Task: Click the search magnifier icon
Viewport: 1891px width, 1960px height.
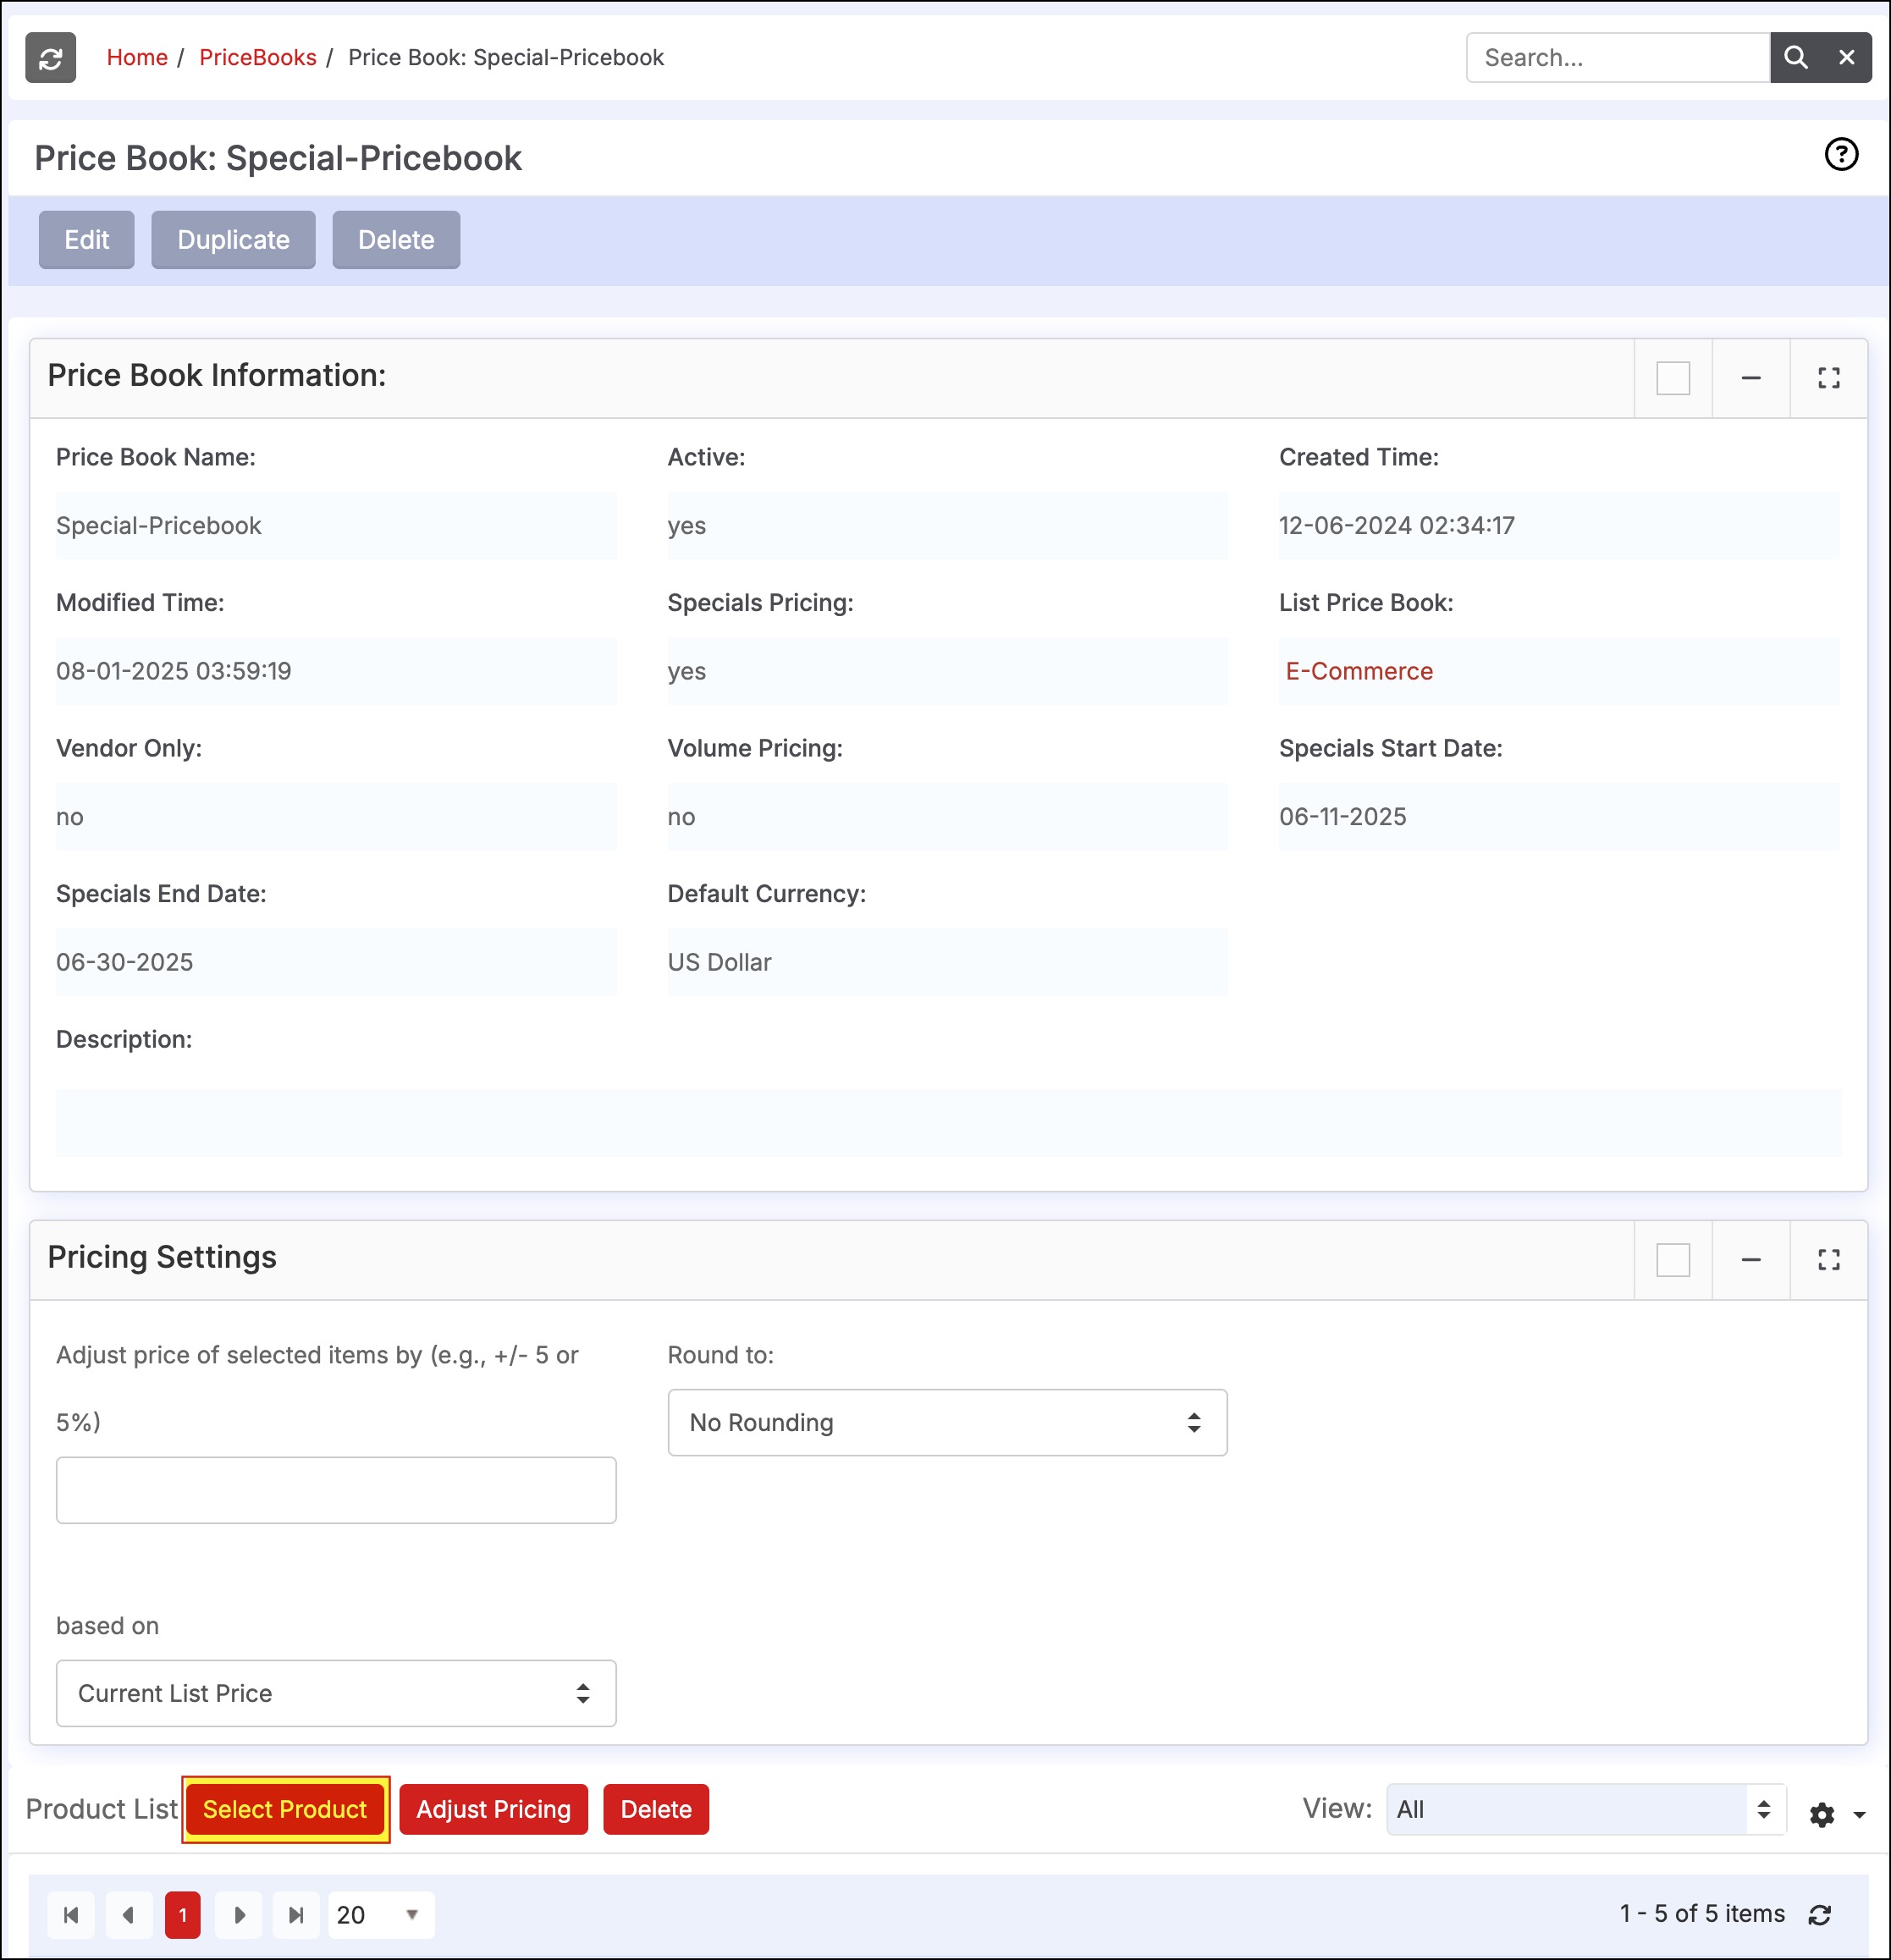Action: click(1796, 58)
